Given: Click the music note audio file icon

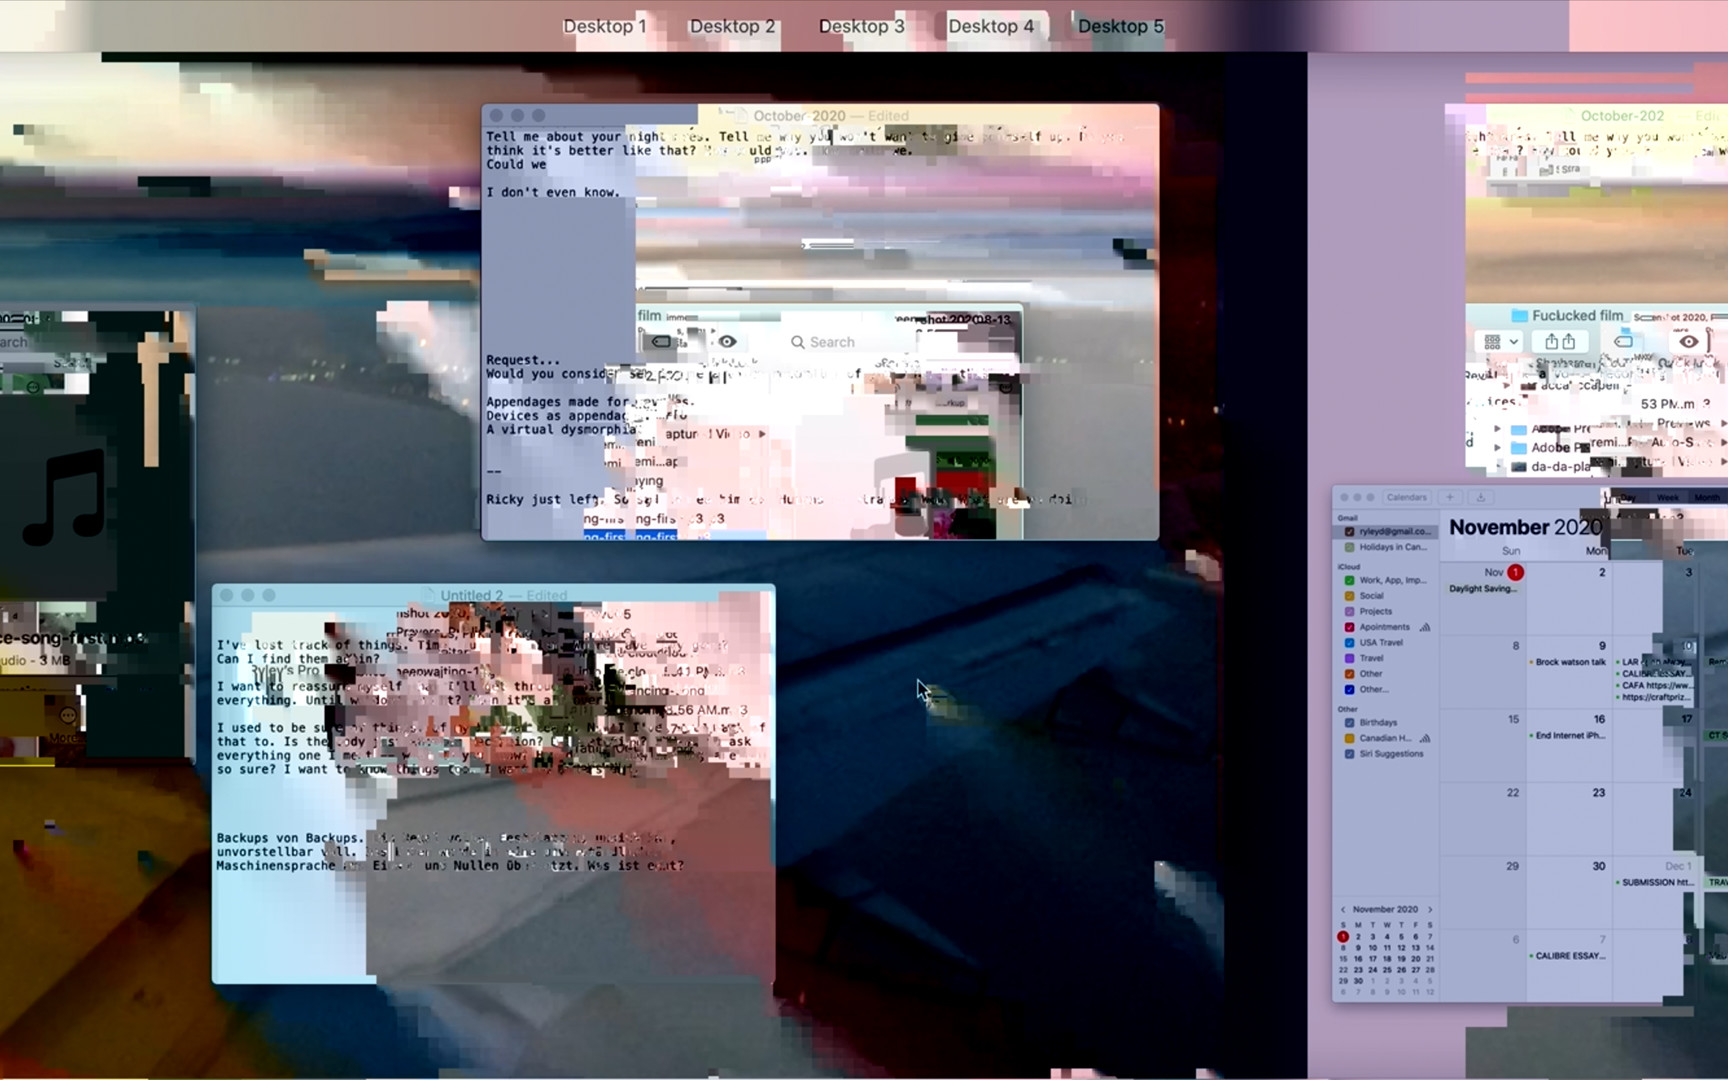Looking at the screenshot, I should 64,498.
